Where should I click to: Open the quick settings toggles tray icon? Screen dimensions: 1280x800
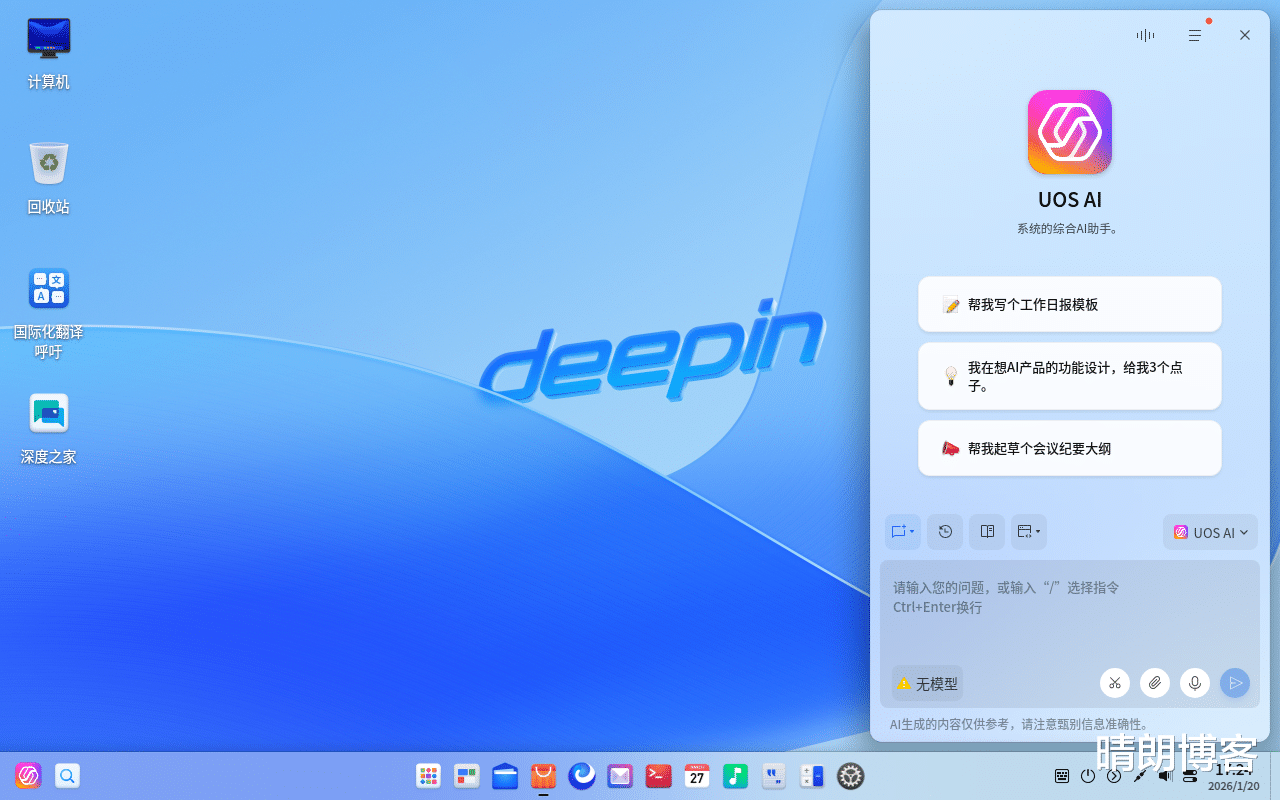coord(1190,776)
